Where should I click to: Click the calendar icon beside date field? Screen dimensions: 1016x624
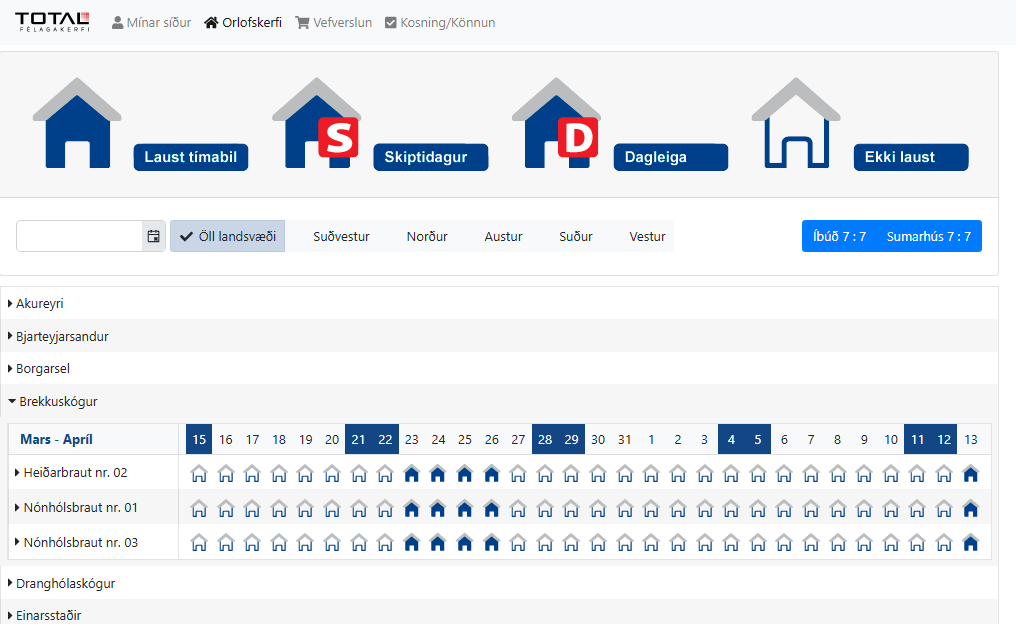tap(153, 236)
